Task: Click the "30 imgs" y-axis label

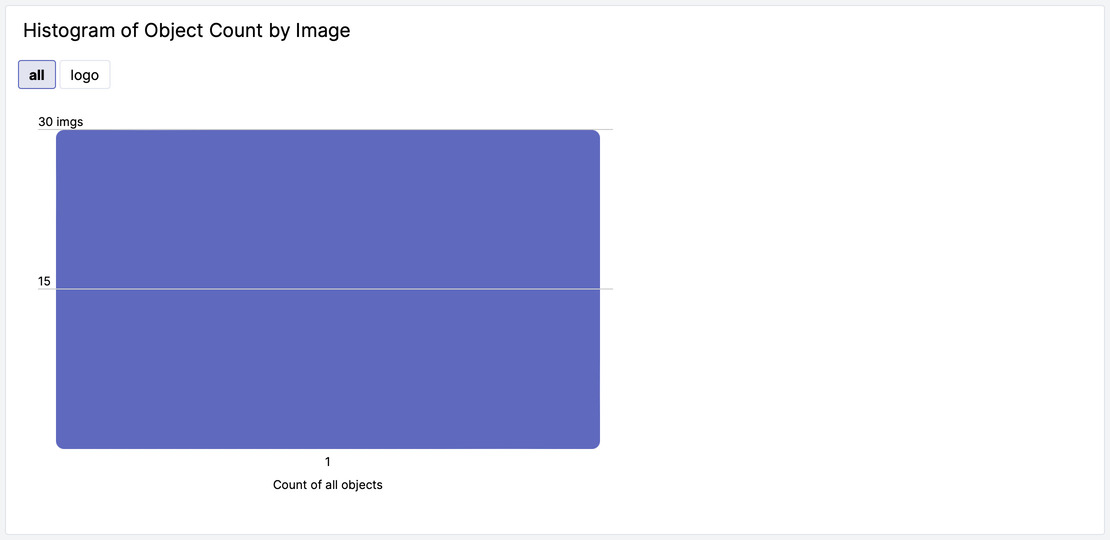Action: [60, 122]
